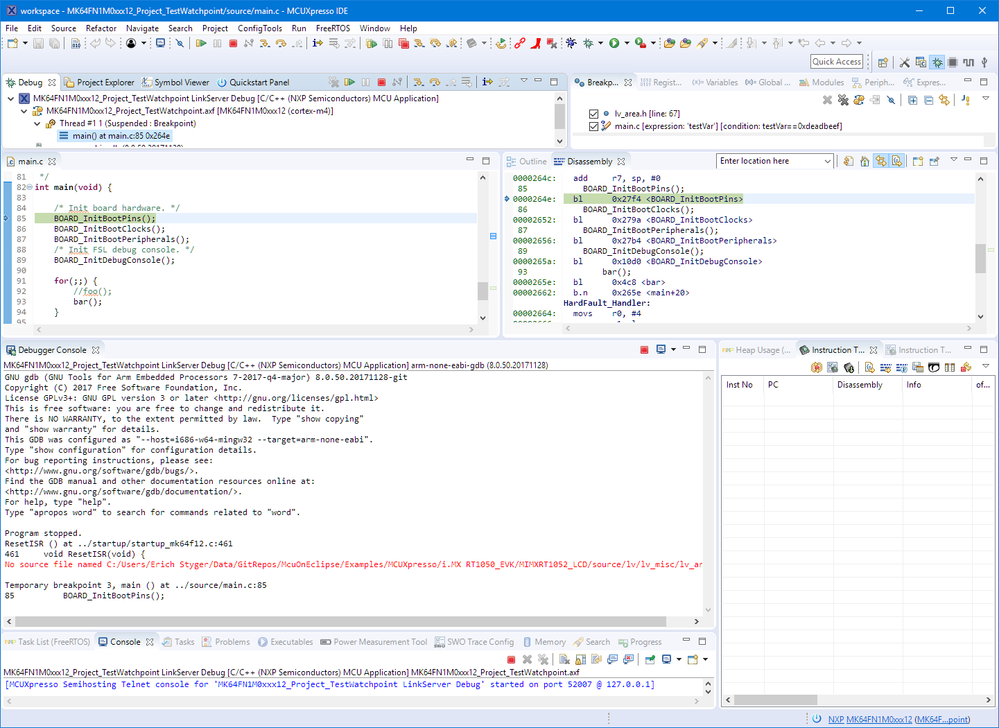Click Terminate in the Debug view toolbar
This screenshot has height=728, width=999.
click(382, 82)
